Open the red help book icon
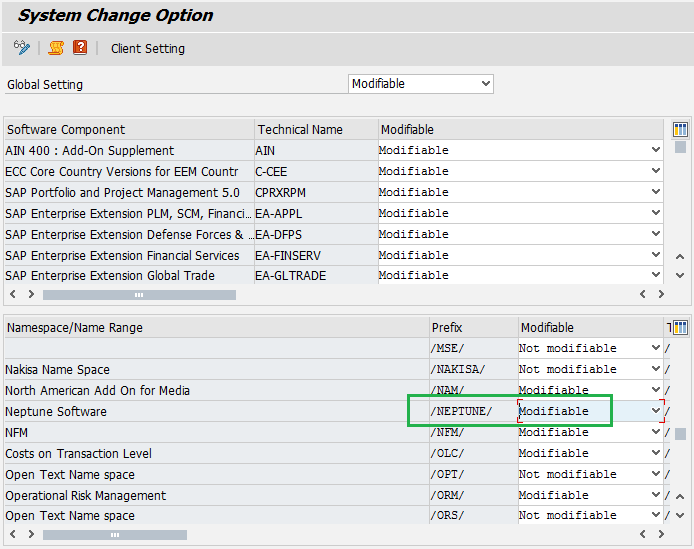694x549 pixels. point(80,48)
